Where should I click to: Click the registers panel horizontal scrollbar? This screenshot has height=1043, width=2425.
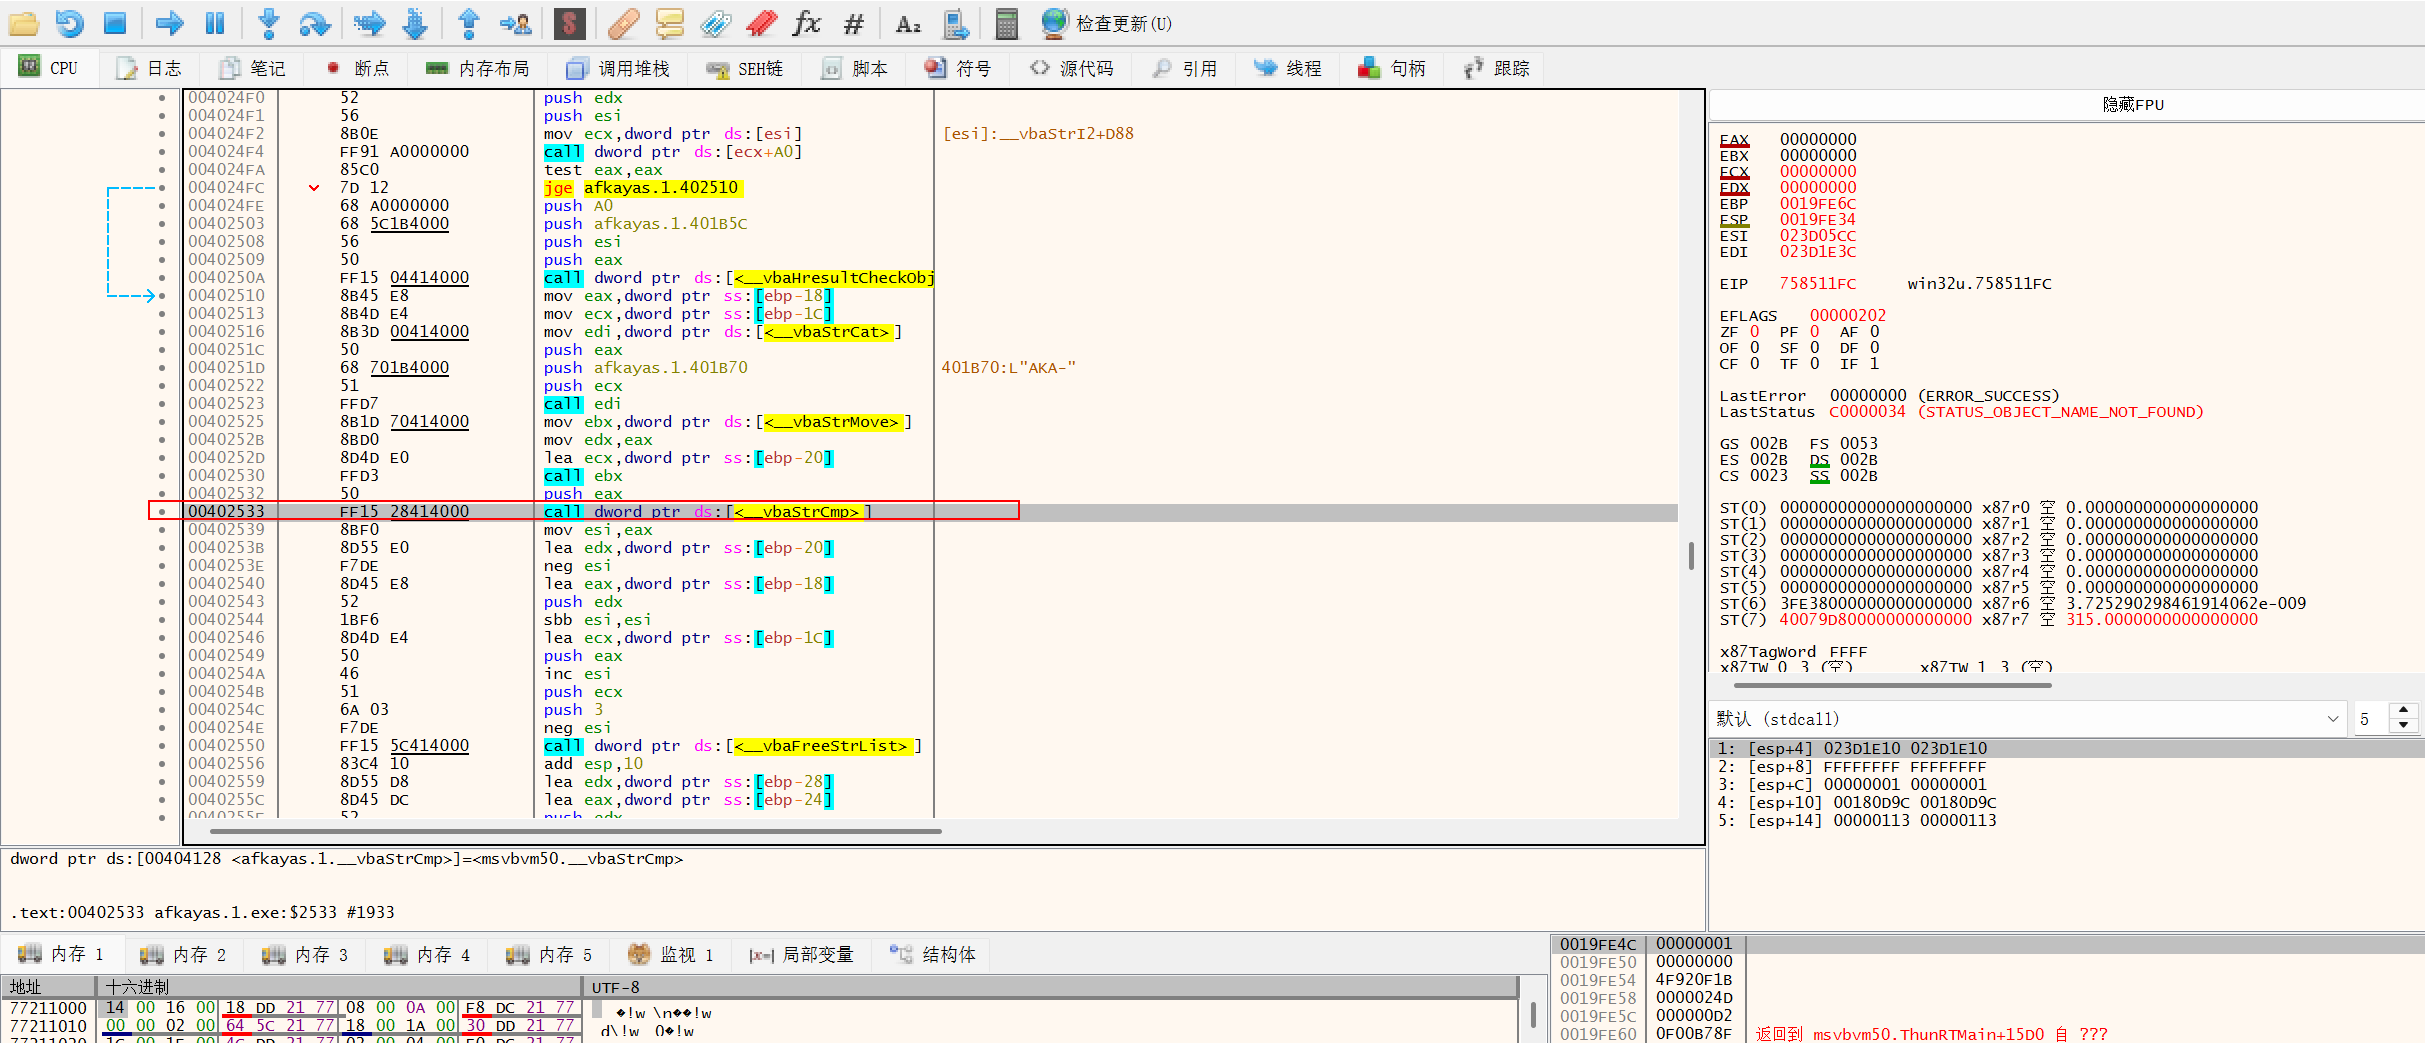pyautogui.click(x=1892, y=686)
